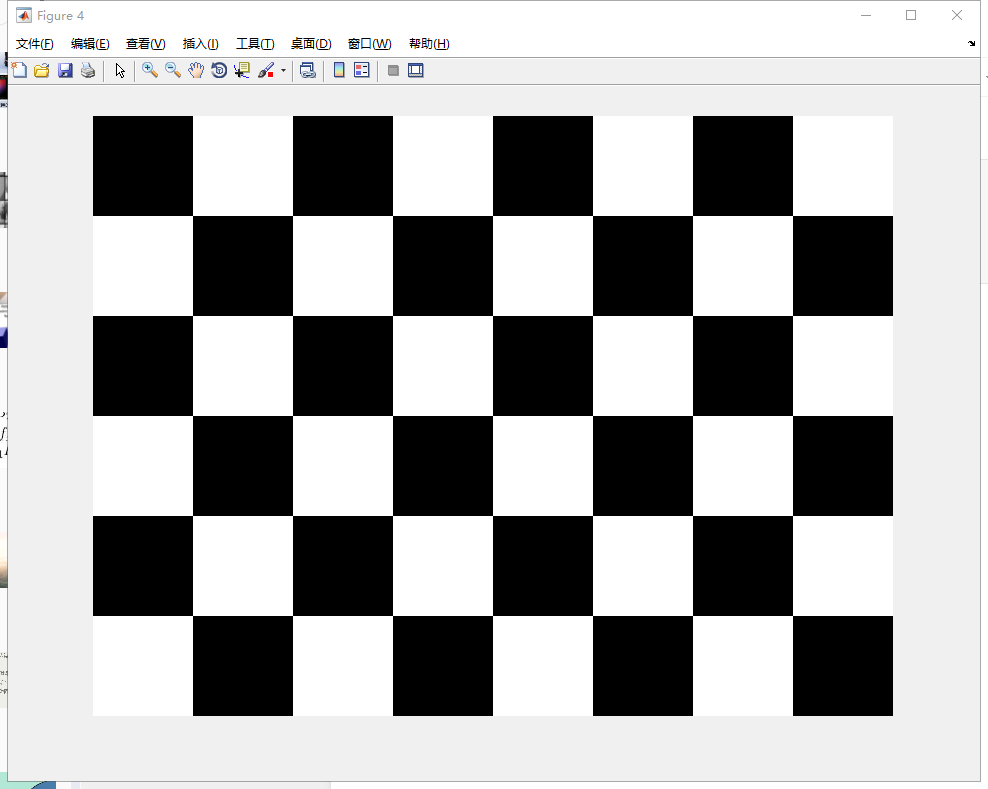Viewport: 988px width, 789px height.
Task: Open the 文件(F) menu
Action: 35,43
